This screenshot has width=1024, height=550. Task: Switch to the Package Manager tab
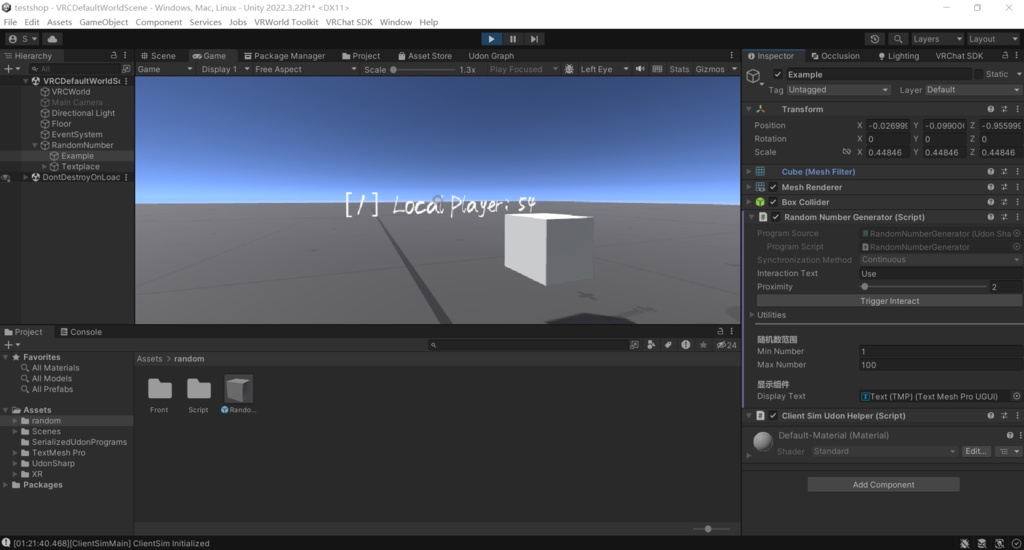284,56
